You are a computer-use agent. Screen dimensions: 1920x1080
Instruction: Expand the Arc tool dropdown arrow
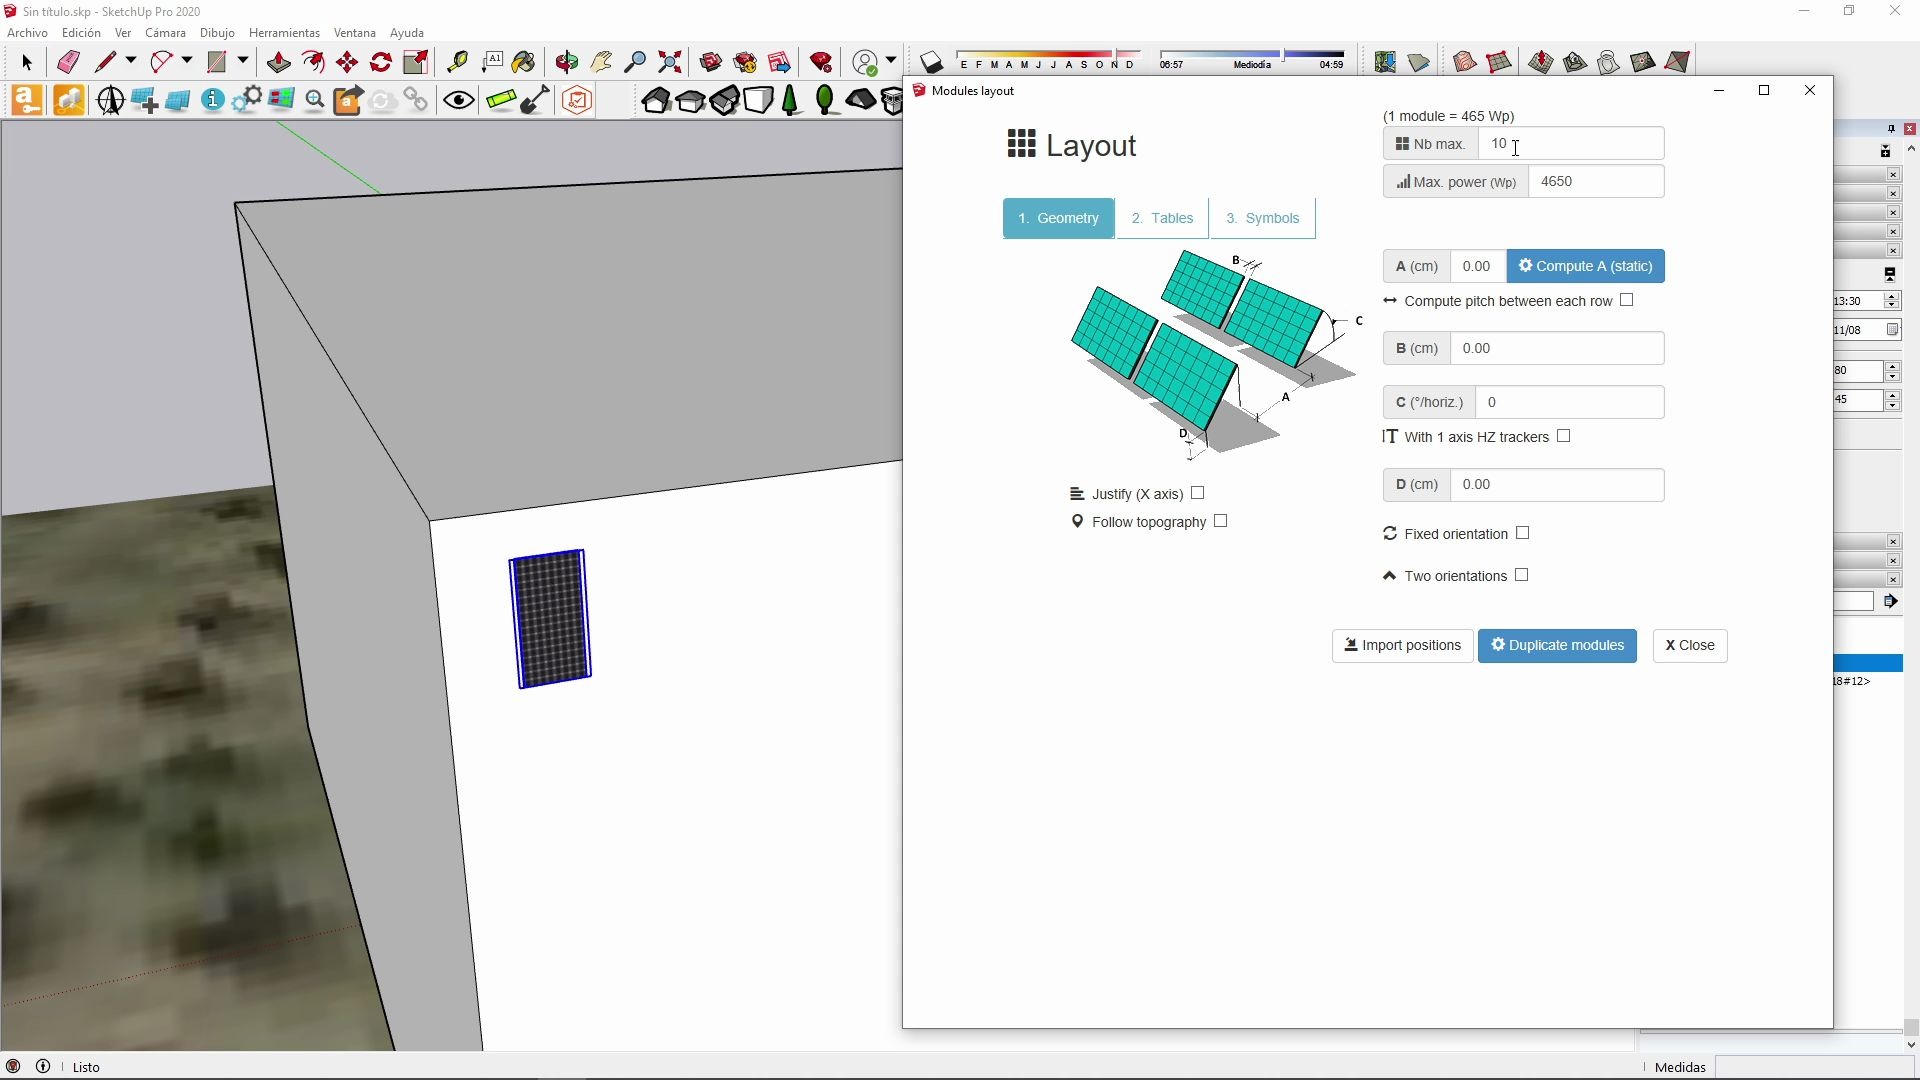click(x=186, y=61)
